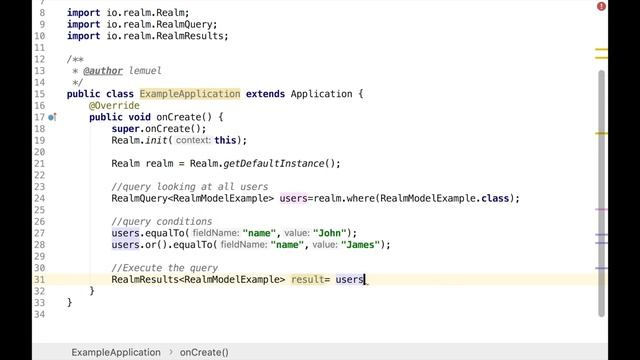Click the comment //query conditions
Image resolution: width=640 pixels, height=360 pixels.
pyautogui.click(x=162, y=222)
